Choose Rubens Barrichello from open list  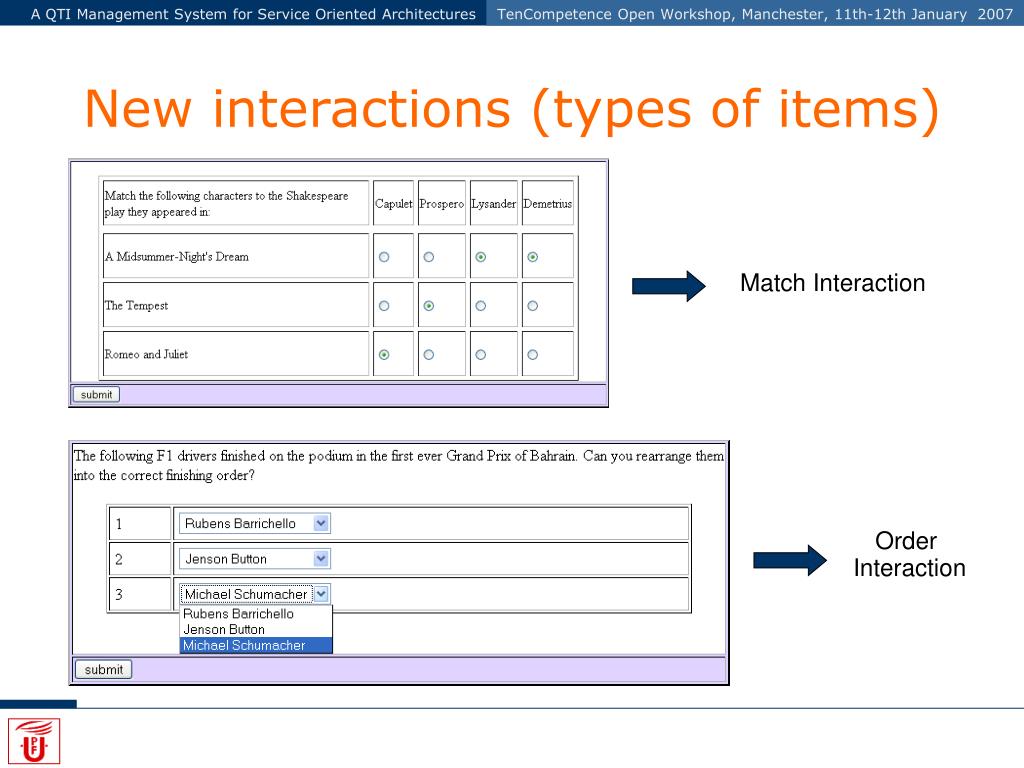(x=255, y=614)
